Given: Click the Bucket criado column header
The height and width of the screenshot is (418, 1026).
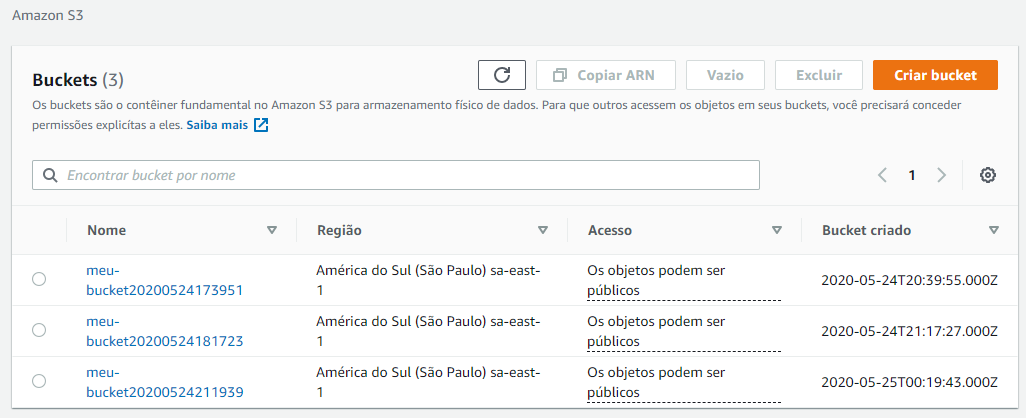Looking at the screenshot, I should tap(866, 230).
